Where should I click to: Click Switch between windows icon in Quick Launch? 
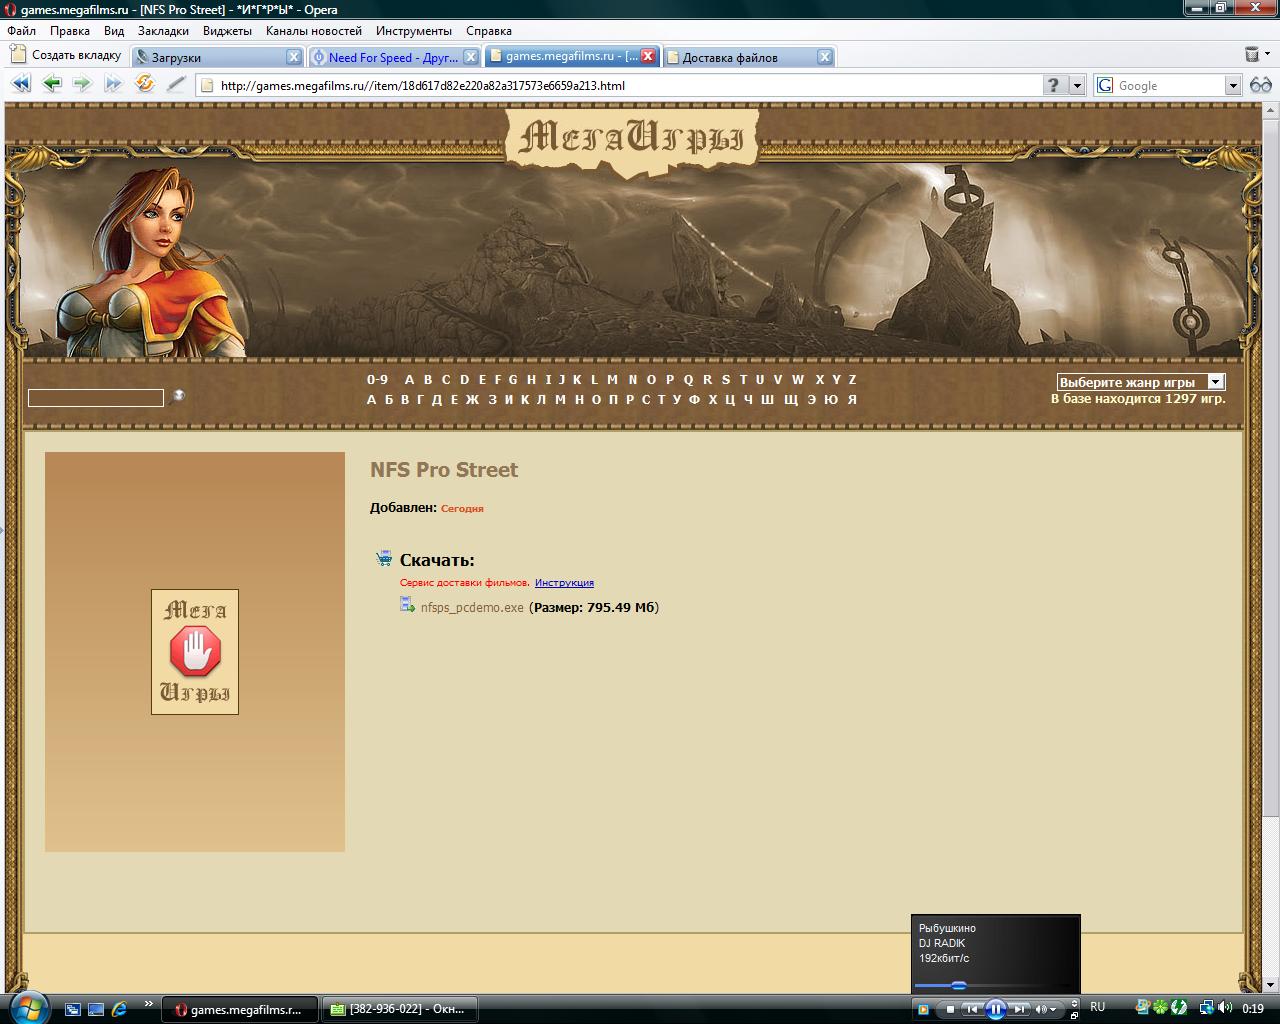coord(72,1009)
